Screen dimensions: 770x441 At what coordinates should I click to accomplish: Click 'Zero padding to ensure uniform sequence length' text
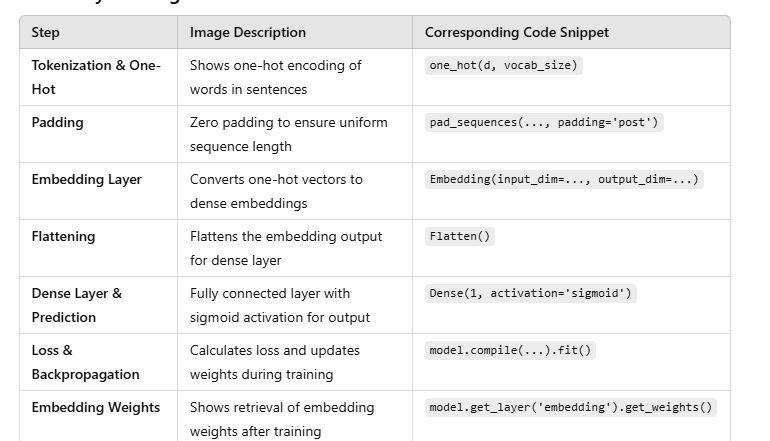click(x=289, y=134)
